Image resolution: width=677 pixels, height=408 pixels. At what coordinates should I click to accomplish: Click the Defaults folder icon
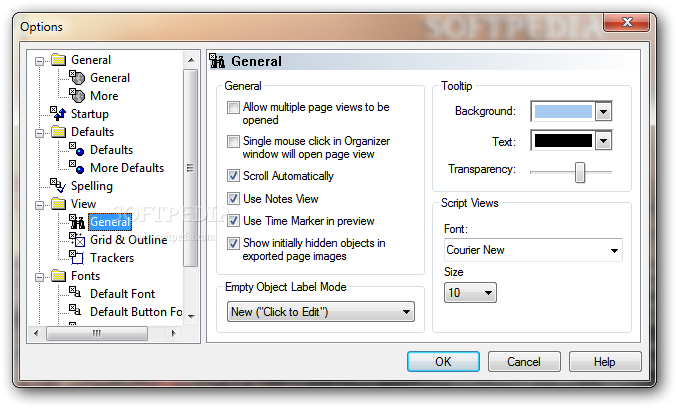click(58, 132)
